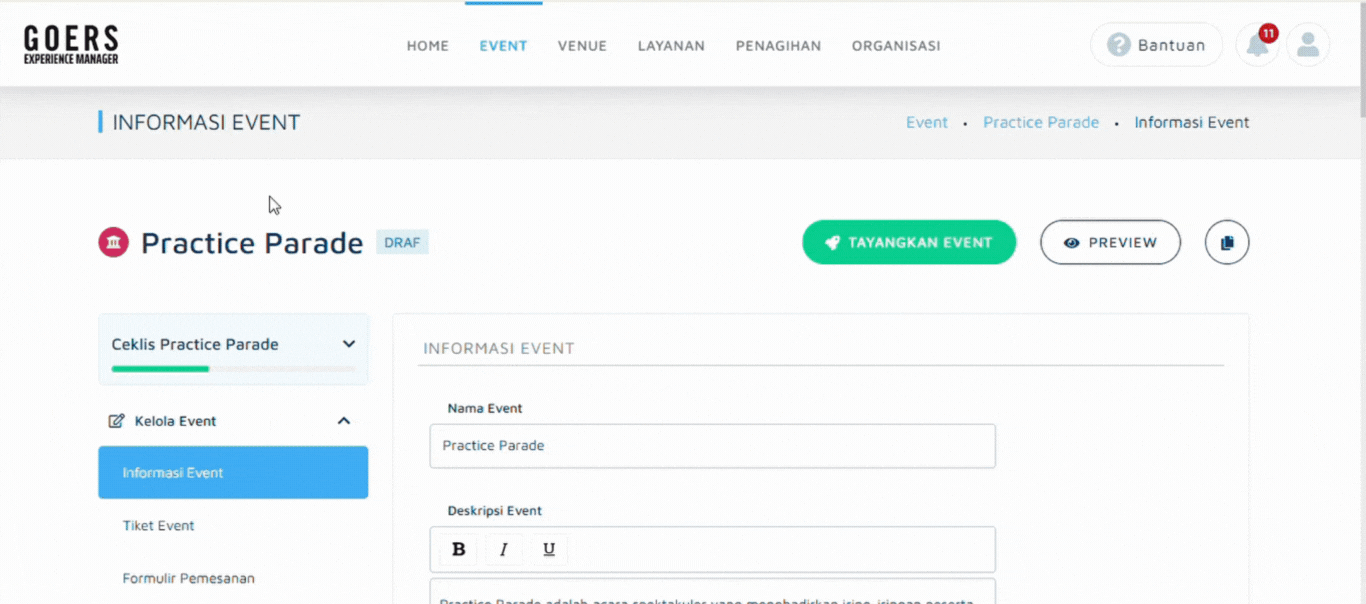Open the EVENT menu tab
1366x604 pixels.
503,46
